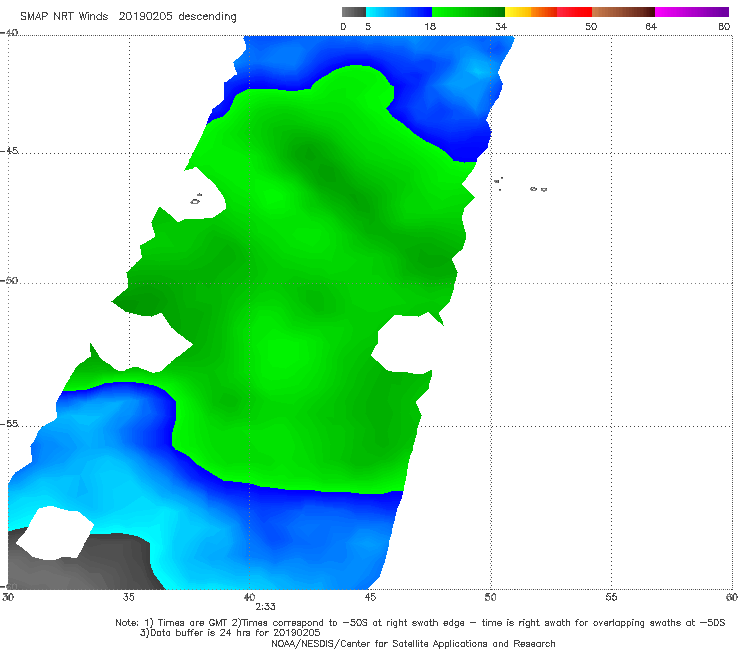Click the latitude label '-50'

pyautogui.click(x=9, y=280)
